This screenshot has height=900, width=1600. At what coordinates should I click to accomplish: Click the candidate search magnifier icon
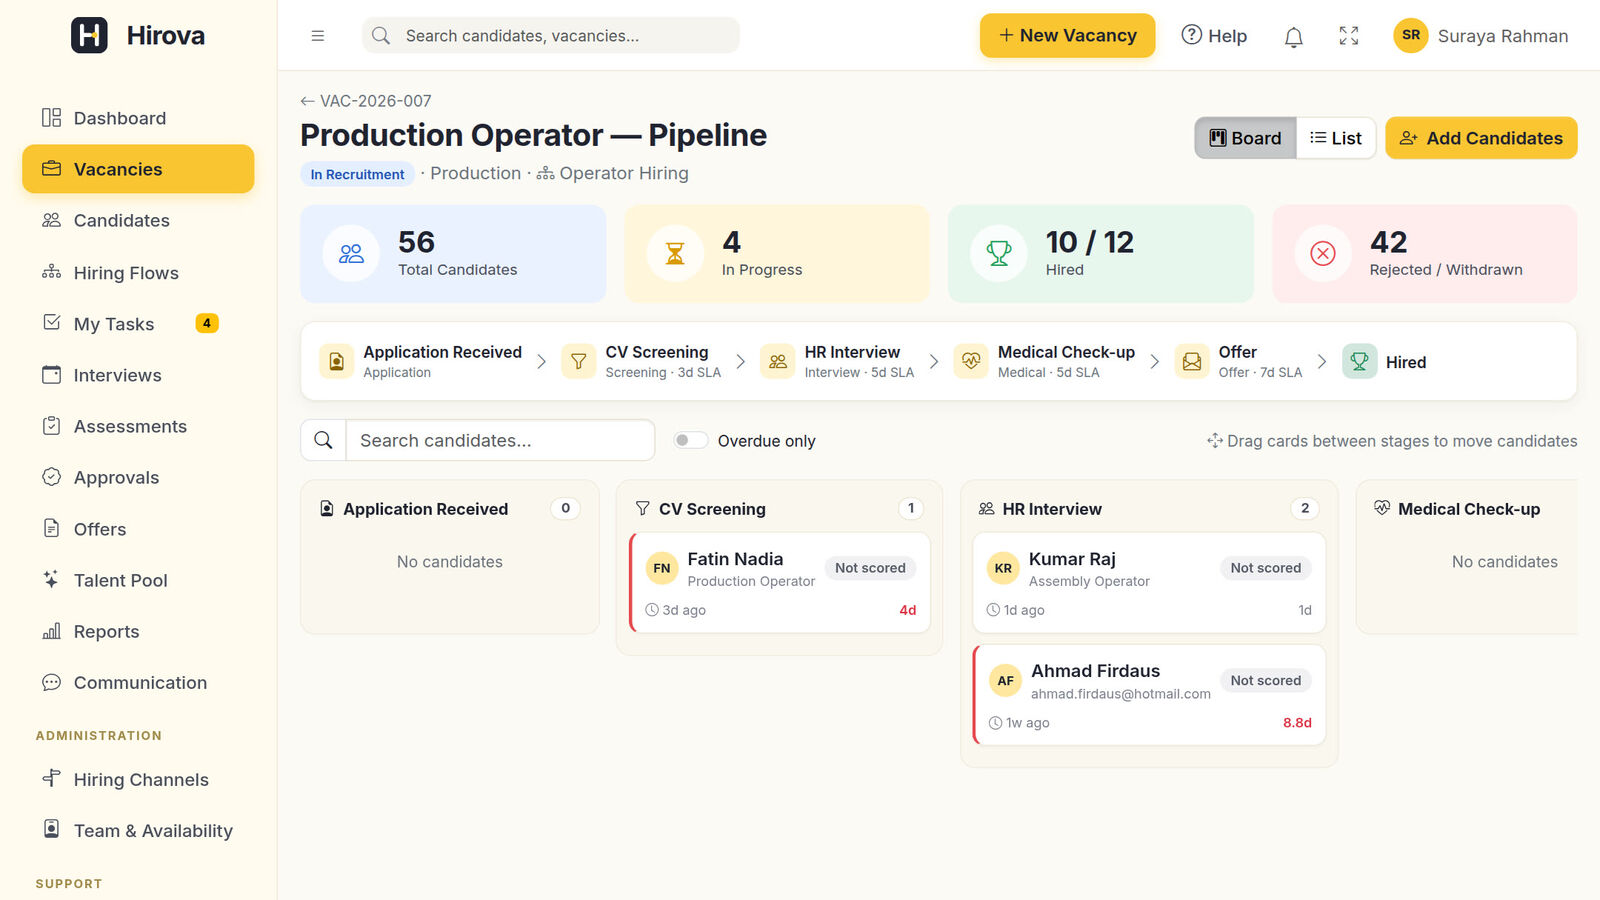click(323, 440)
